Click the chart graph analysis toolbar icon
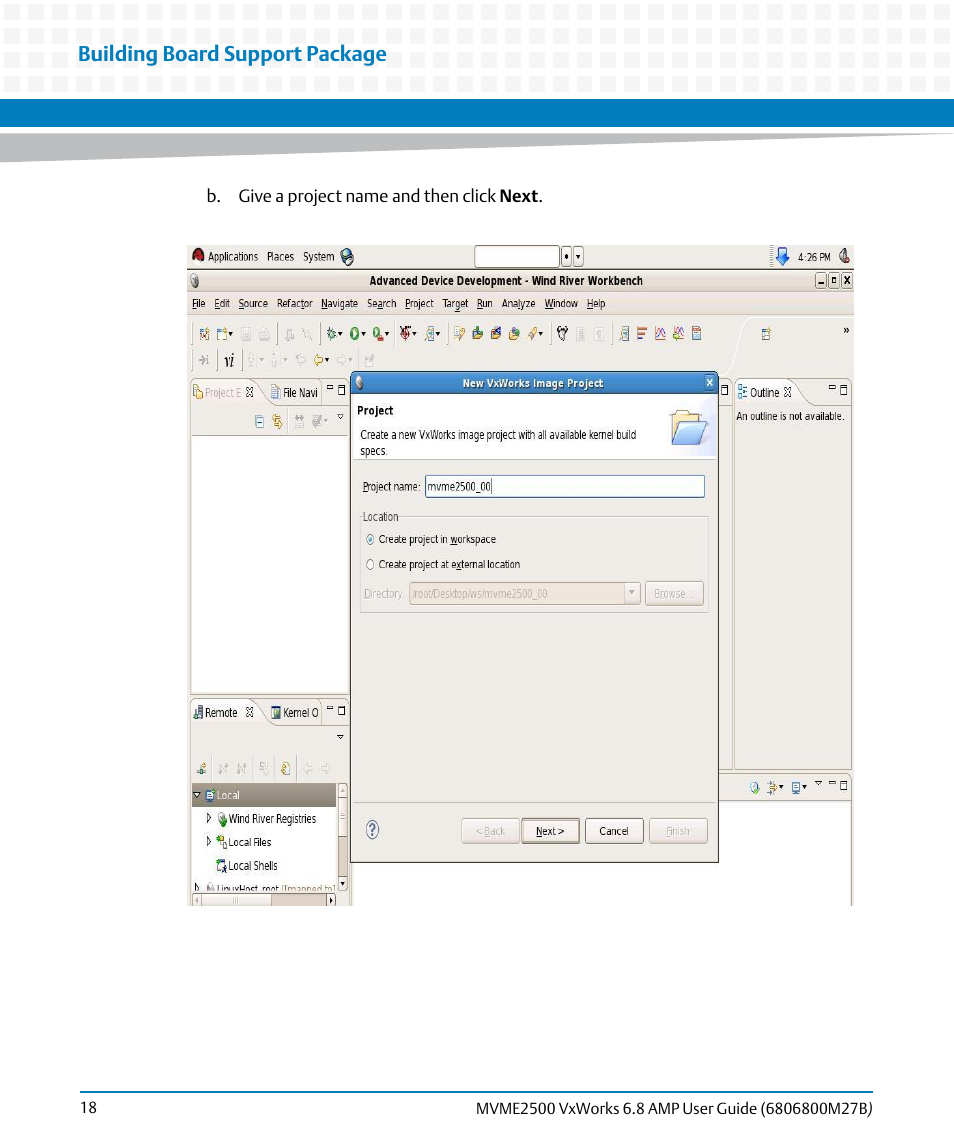This screenshot has width=954, height=1145. tap(660, 334)
